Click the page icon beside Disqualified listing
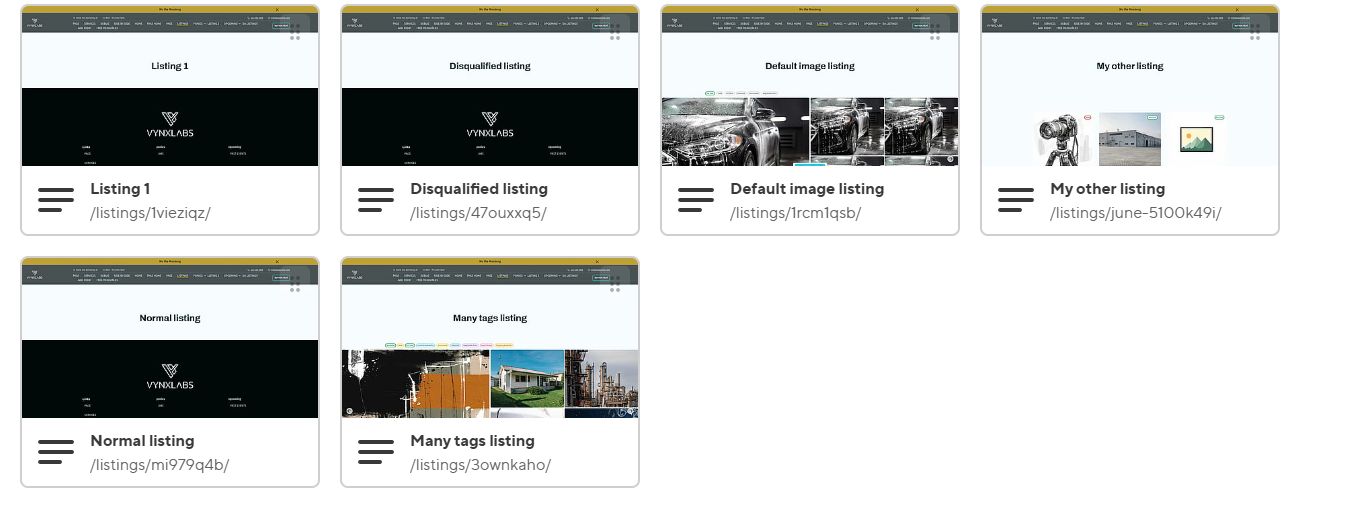 (376, 200)
